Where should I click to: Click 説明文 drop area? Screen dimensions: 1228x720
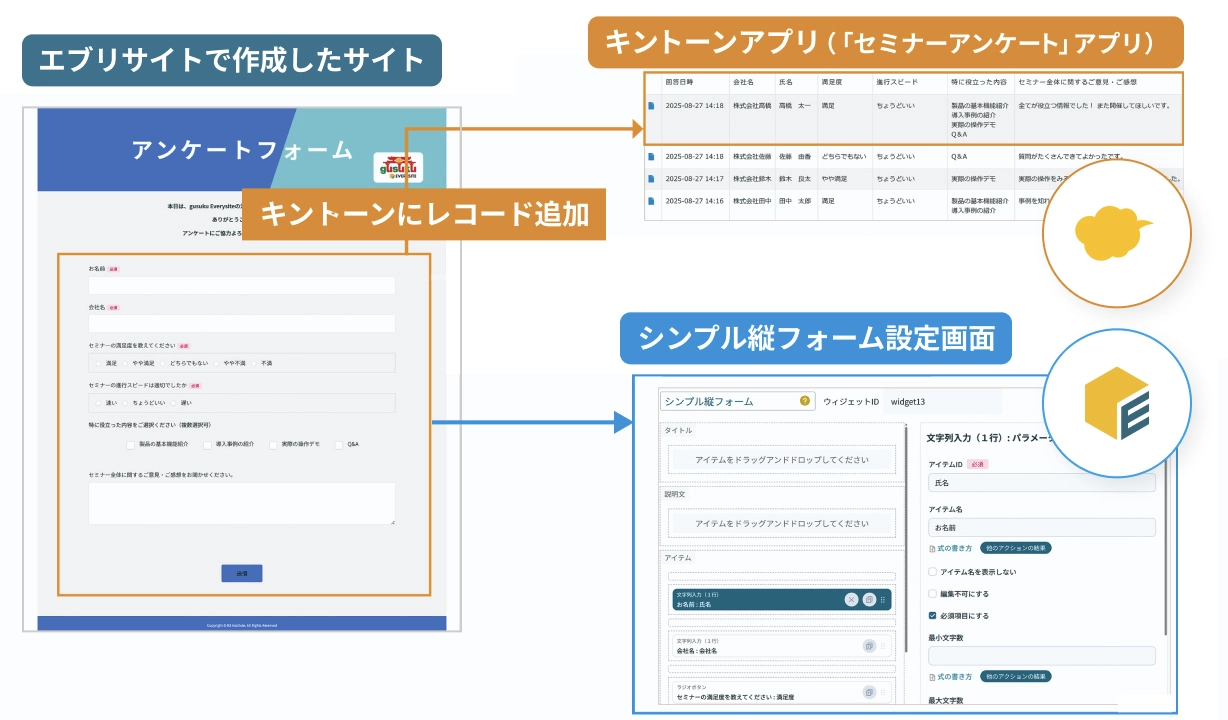coord(783,523)
